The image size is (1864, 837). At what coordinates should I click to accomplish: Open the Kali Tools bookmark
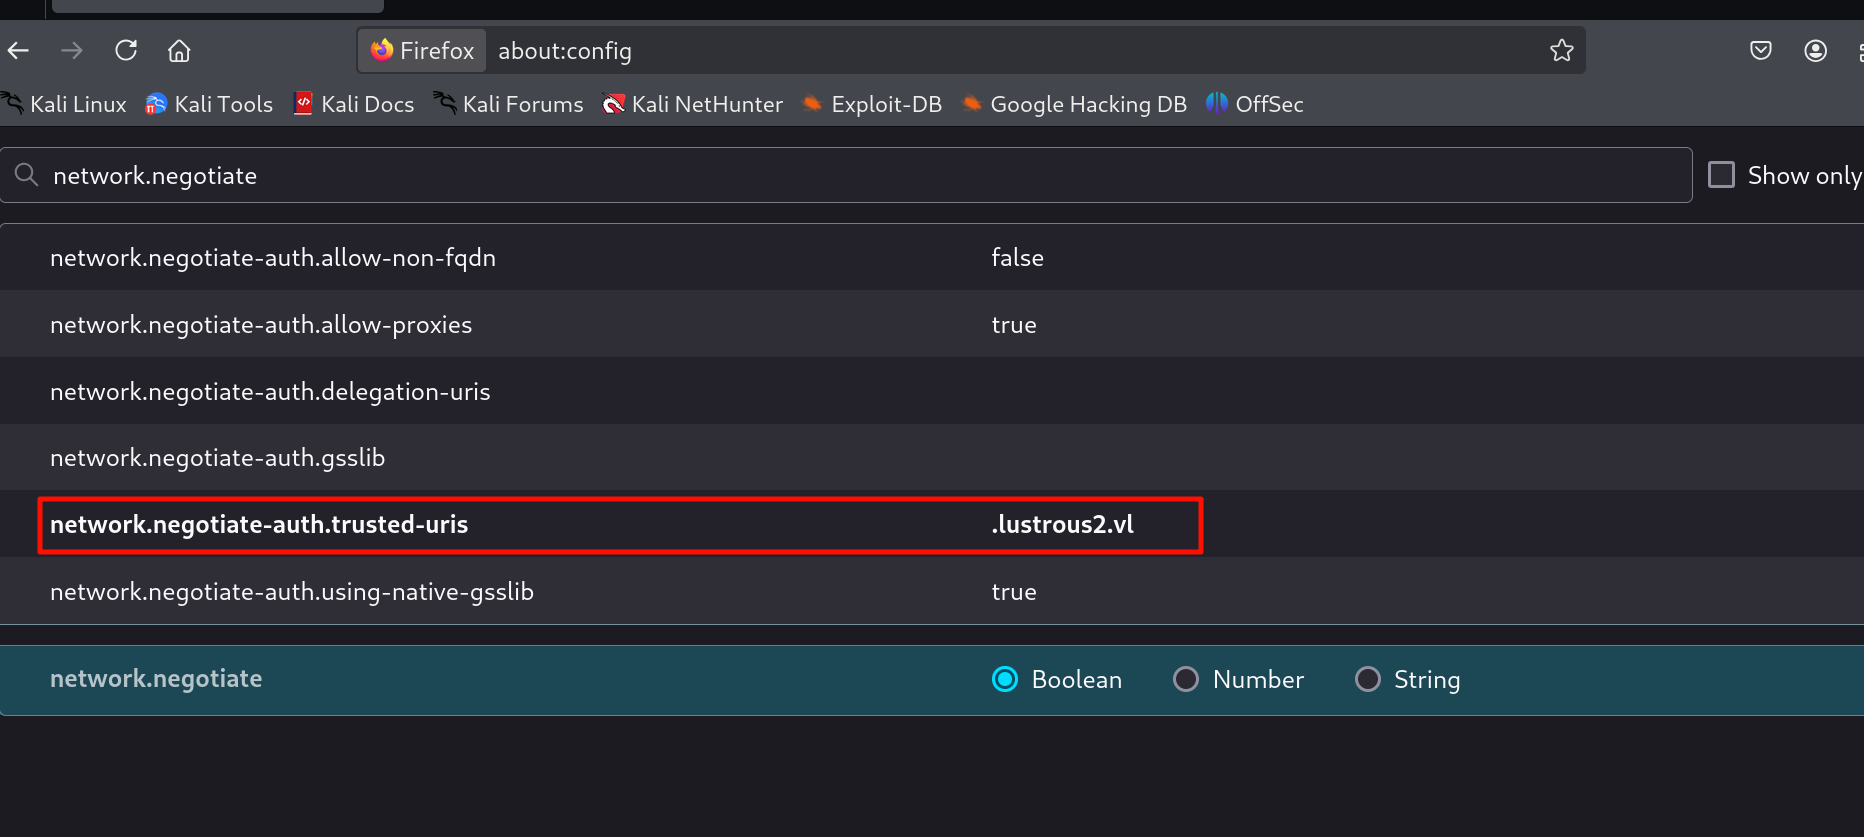pyautogui.click(x=209, y=104)
